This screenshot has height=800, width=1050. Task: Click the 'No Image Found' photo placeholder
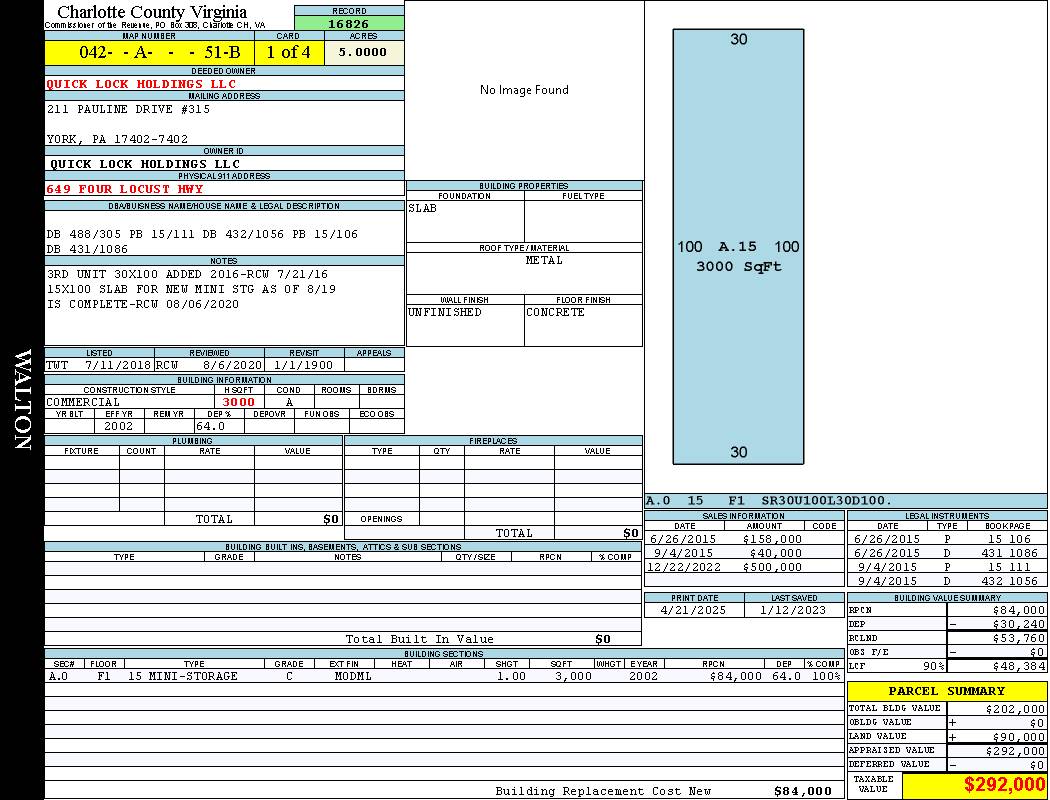pos(524,90)
